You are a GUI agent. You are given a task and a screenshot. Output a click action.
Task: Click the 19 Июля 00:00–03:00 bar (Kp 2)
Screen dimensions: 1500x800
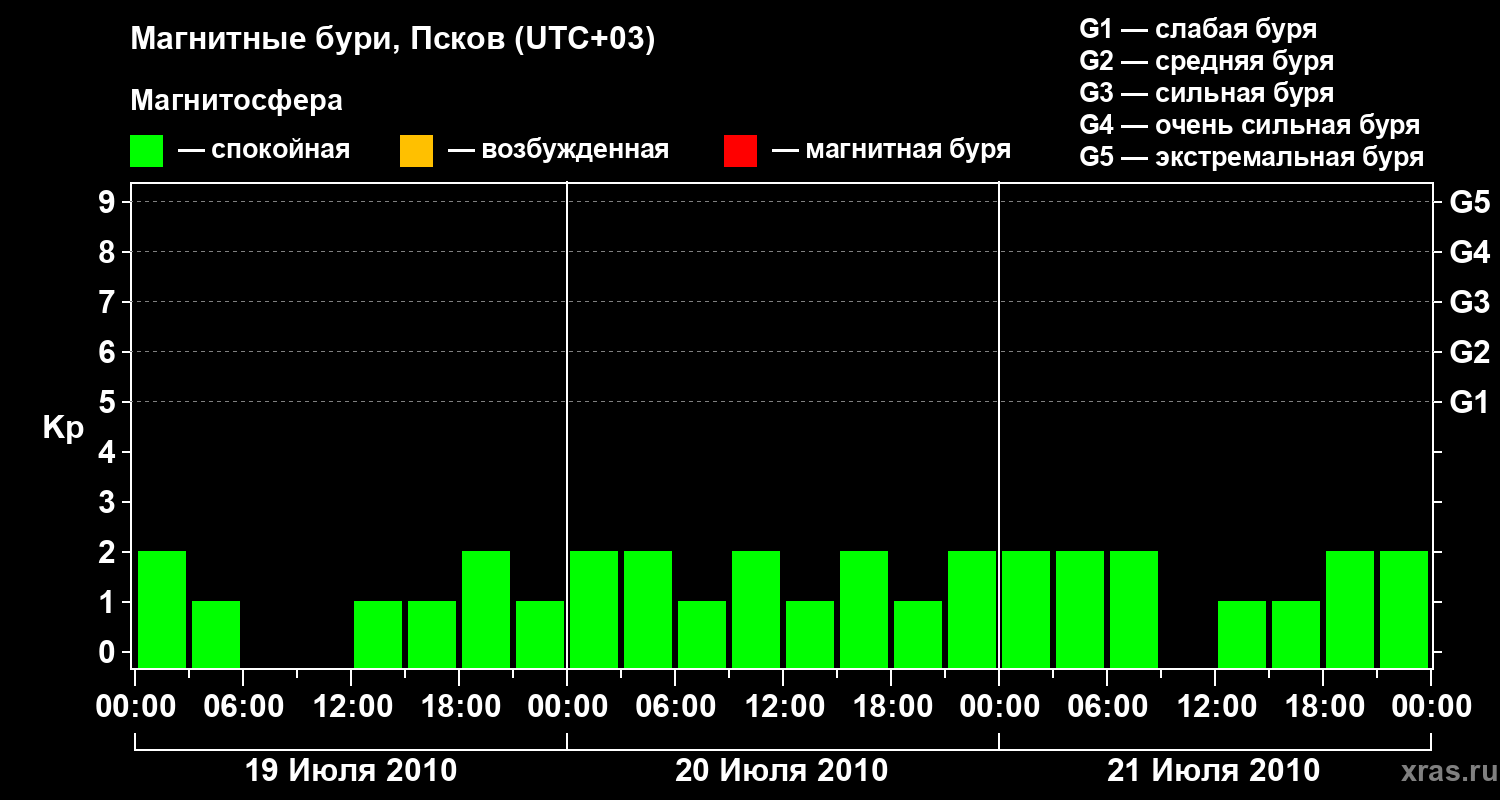162,609
